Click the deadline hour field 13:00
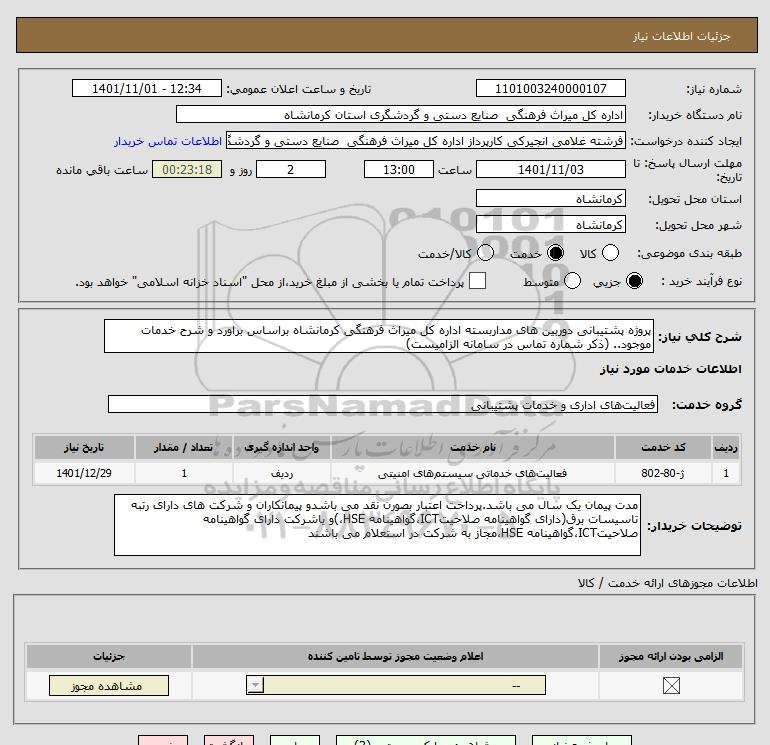770x745 pixels. tap(399, 169)
